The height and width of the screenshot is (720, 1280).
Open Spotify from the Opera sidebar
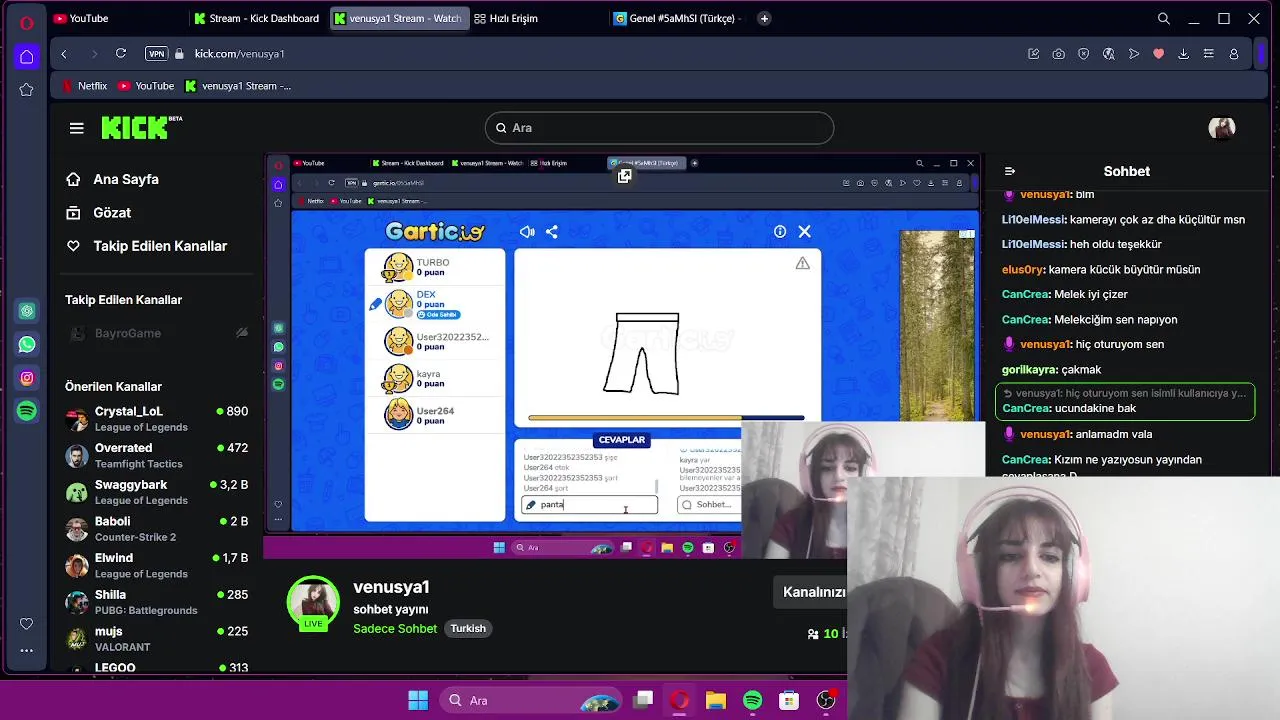27,411
